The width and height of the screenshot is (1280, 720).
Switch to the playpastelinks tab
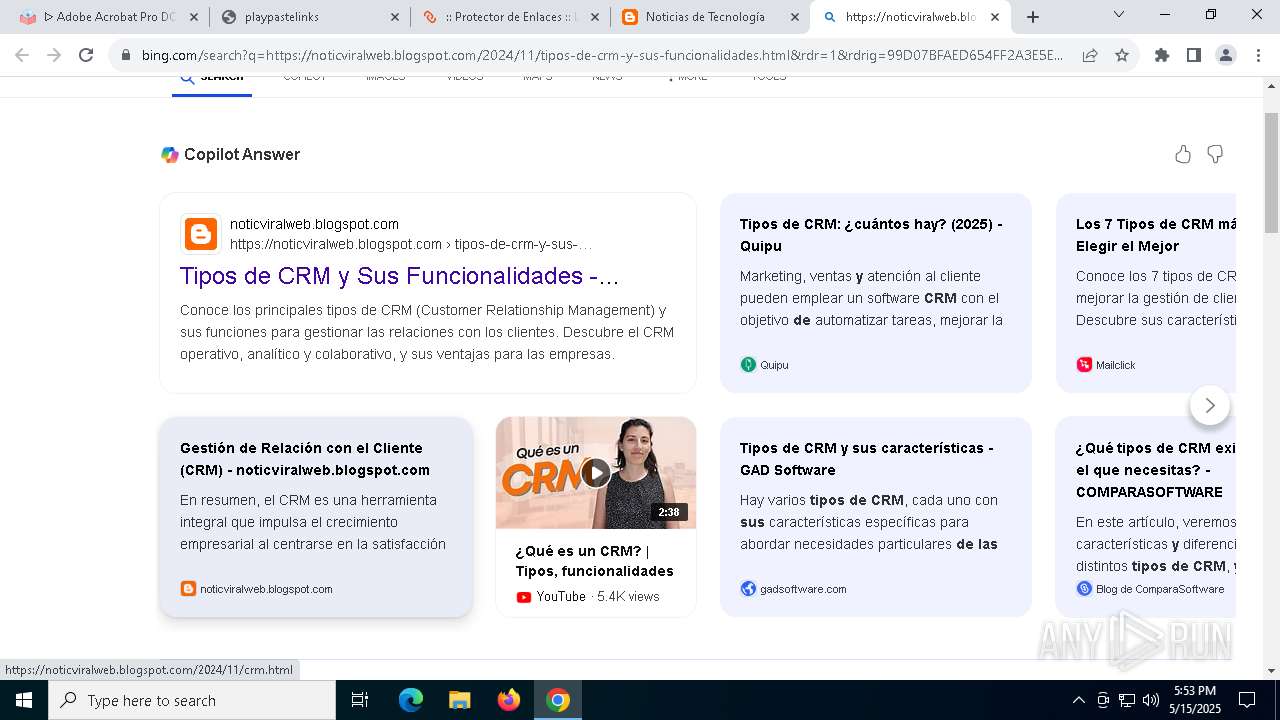[310, 17]
